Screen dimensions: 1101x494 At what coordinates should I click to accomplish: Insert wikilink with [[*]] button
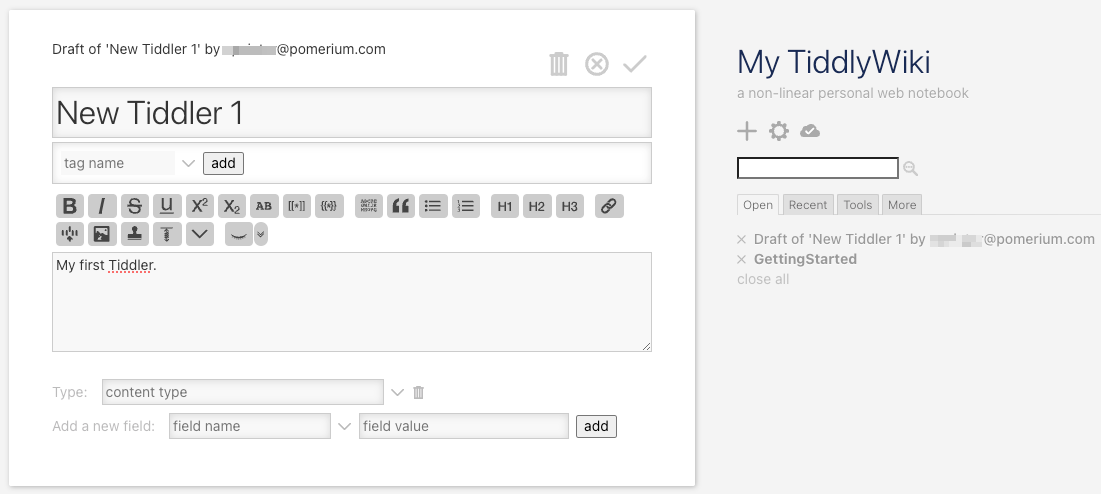coord(297,206)
